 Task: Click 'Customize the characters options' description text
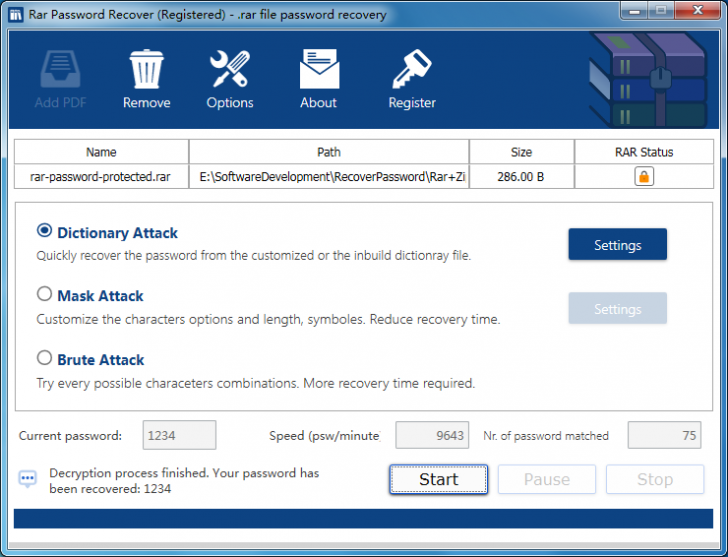[x=268, y=319]
